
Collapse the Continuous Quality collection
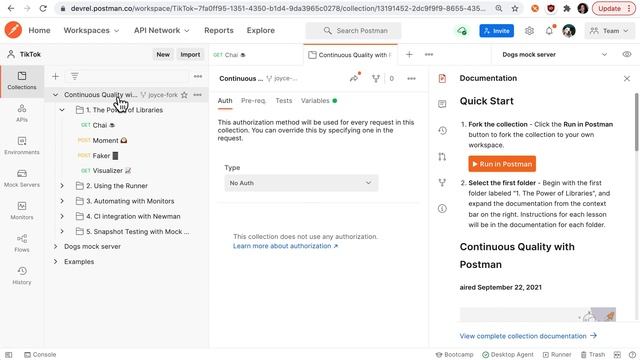(55, 95)
